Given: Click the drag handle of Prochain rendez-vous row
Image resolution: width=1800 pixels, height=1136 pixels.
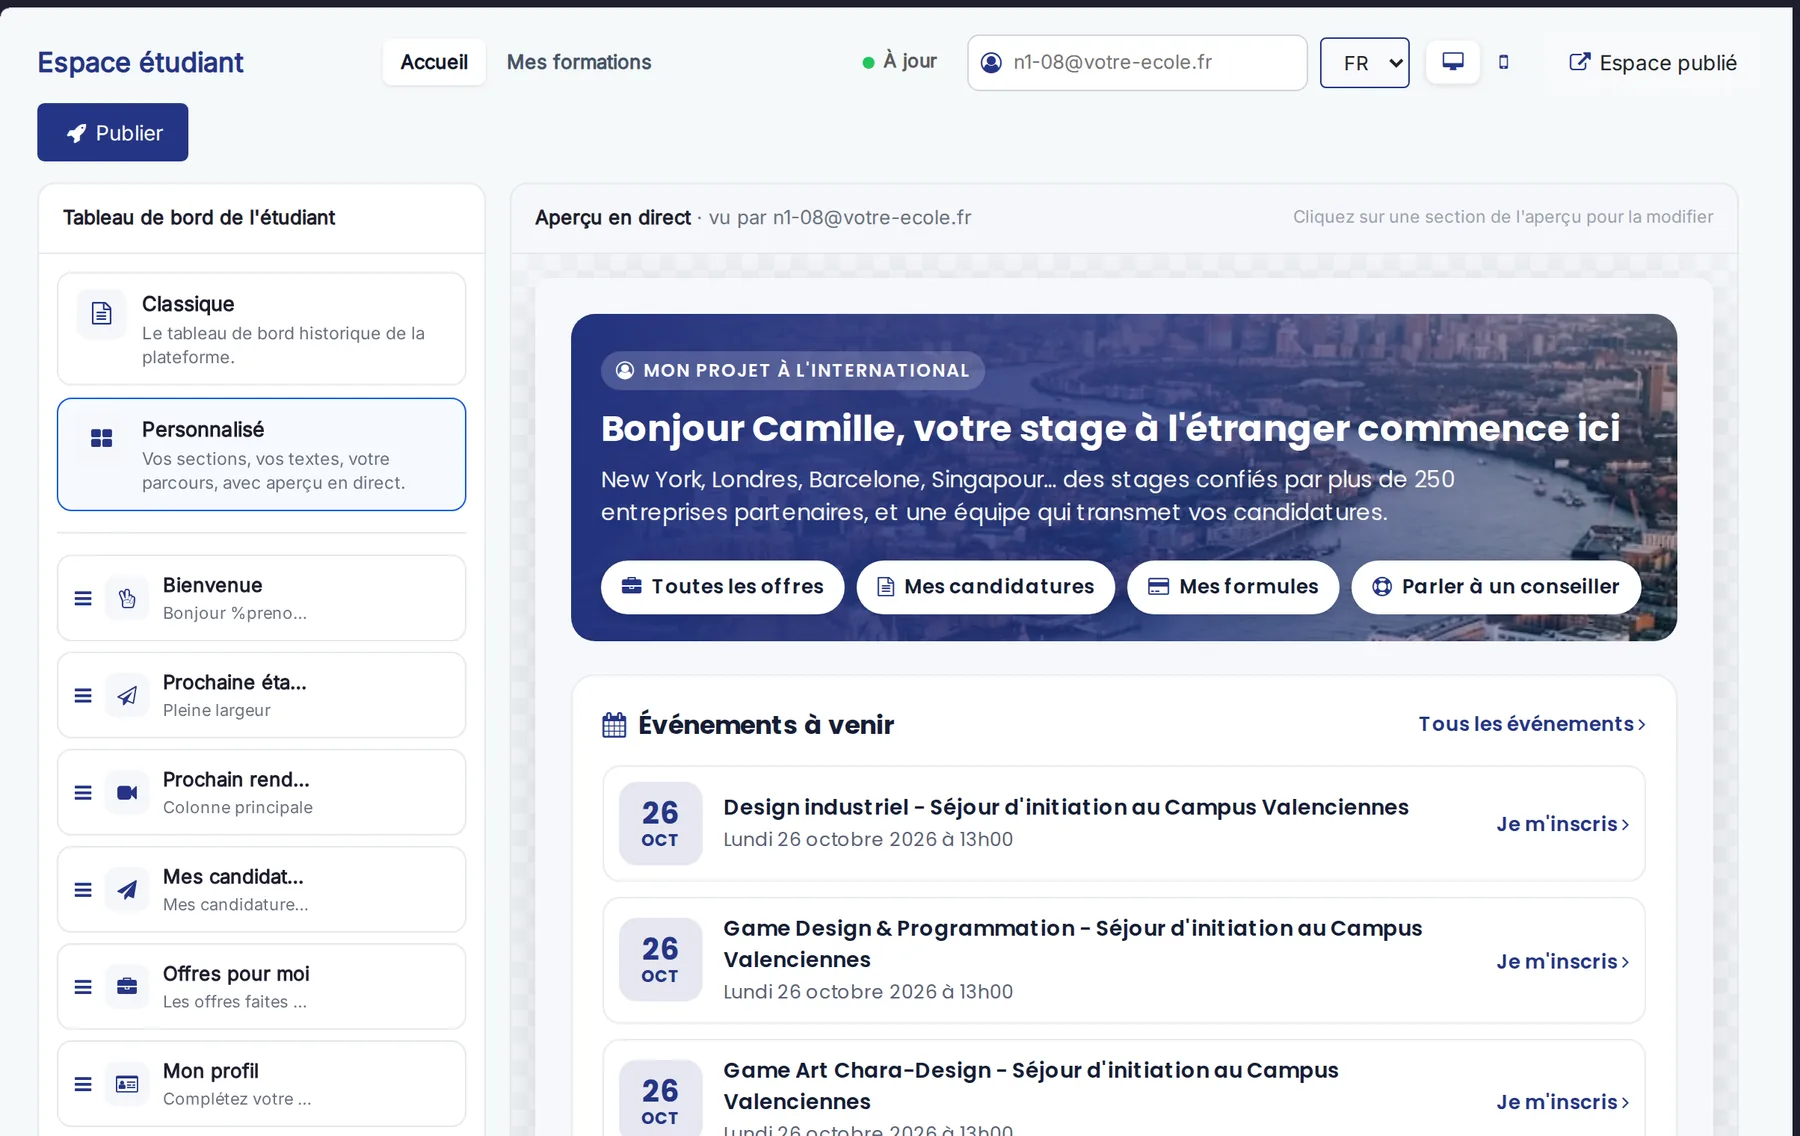Looking at the screenshot, I should [83, 792].
